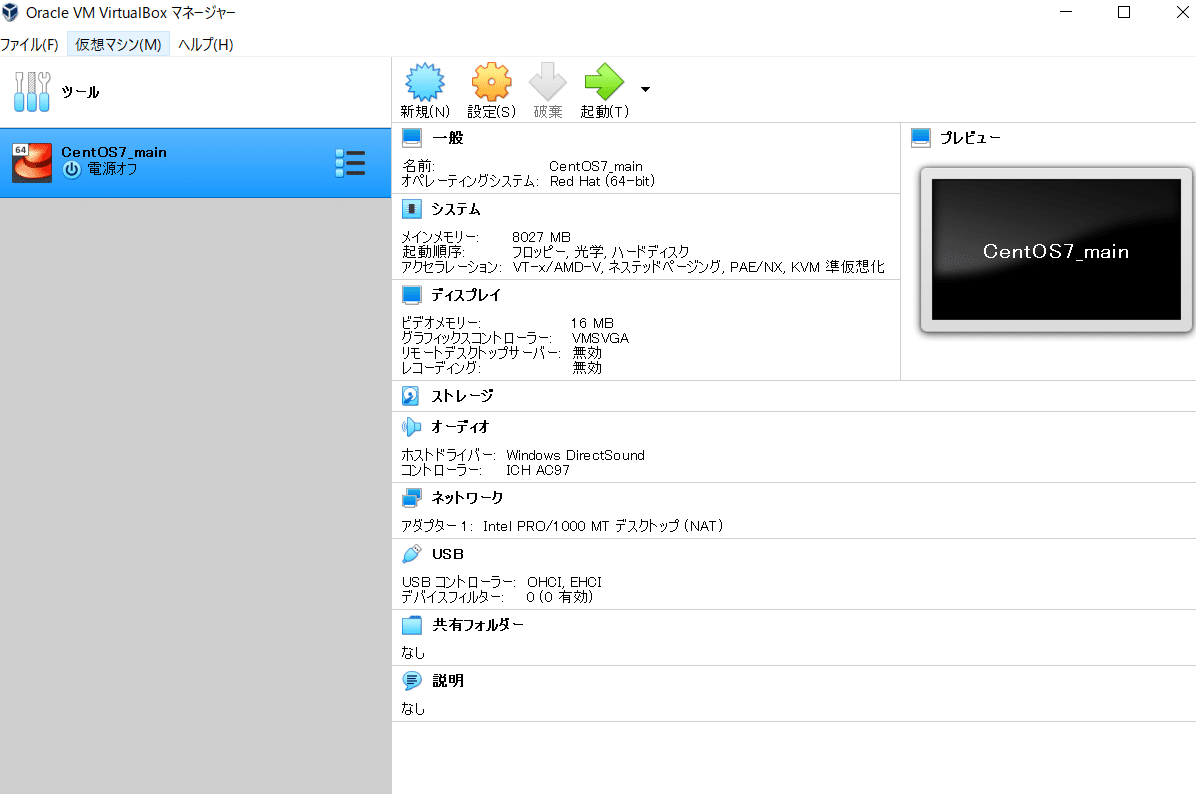Click the ストレージ disk icon

pos(410,396)
